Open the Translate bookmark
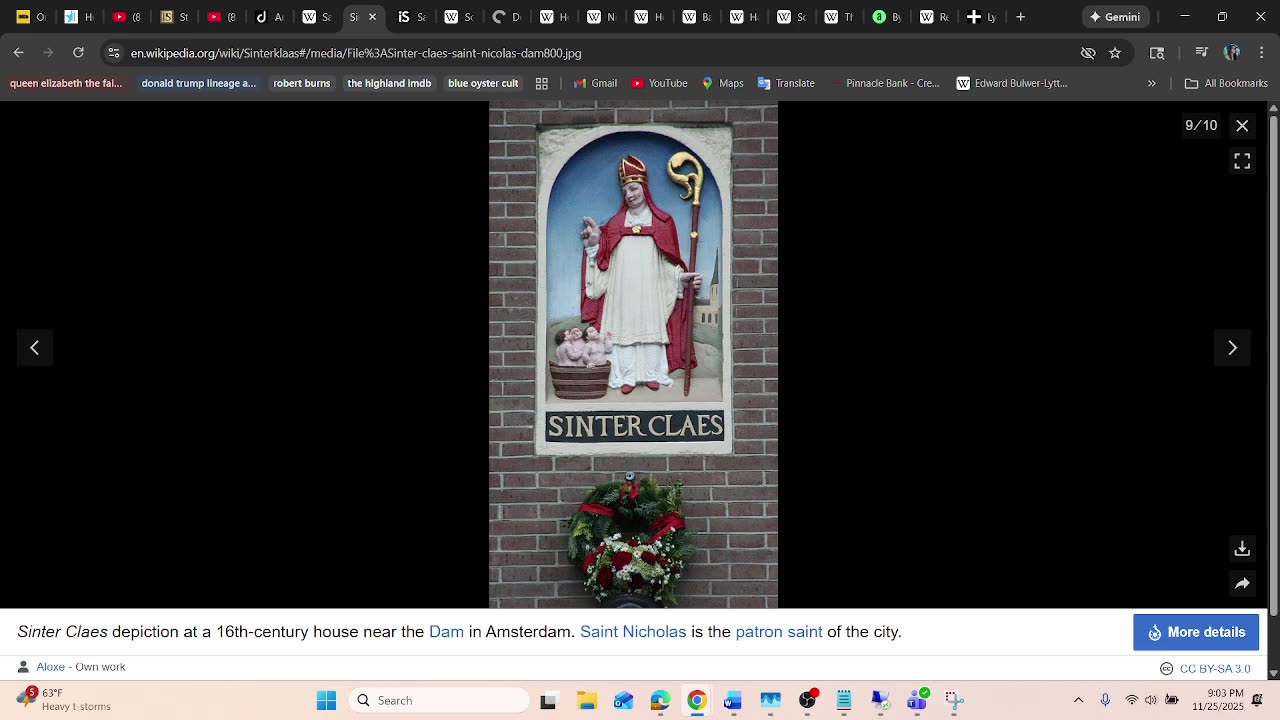Screen dimensions: 1280x720 (786, 83)
